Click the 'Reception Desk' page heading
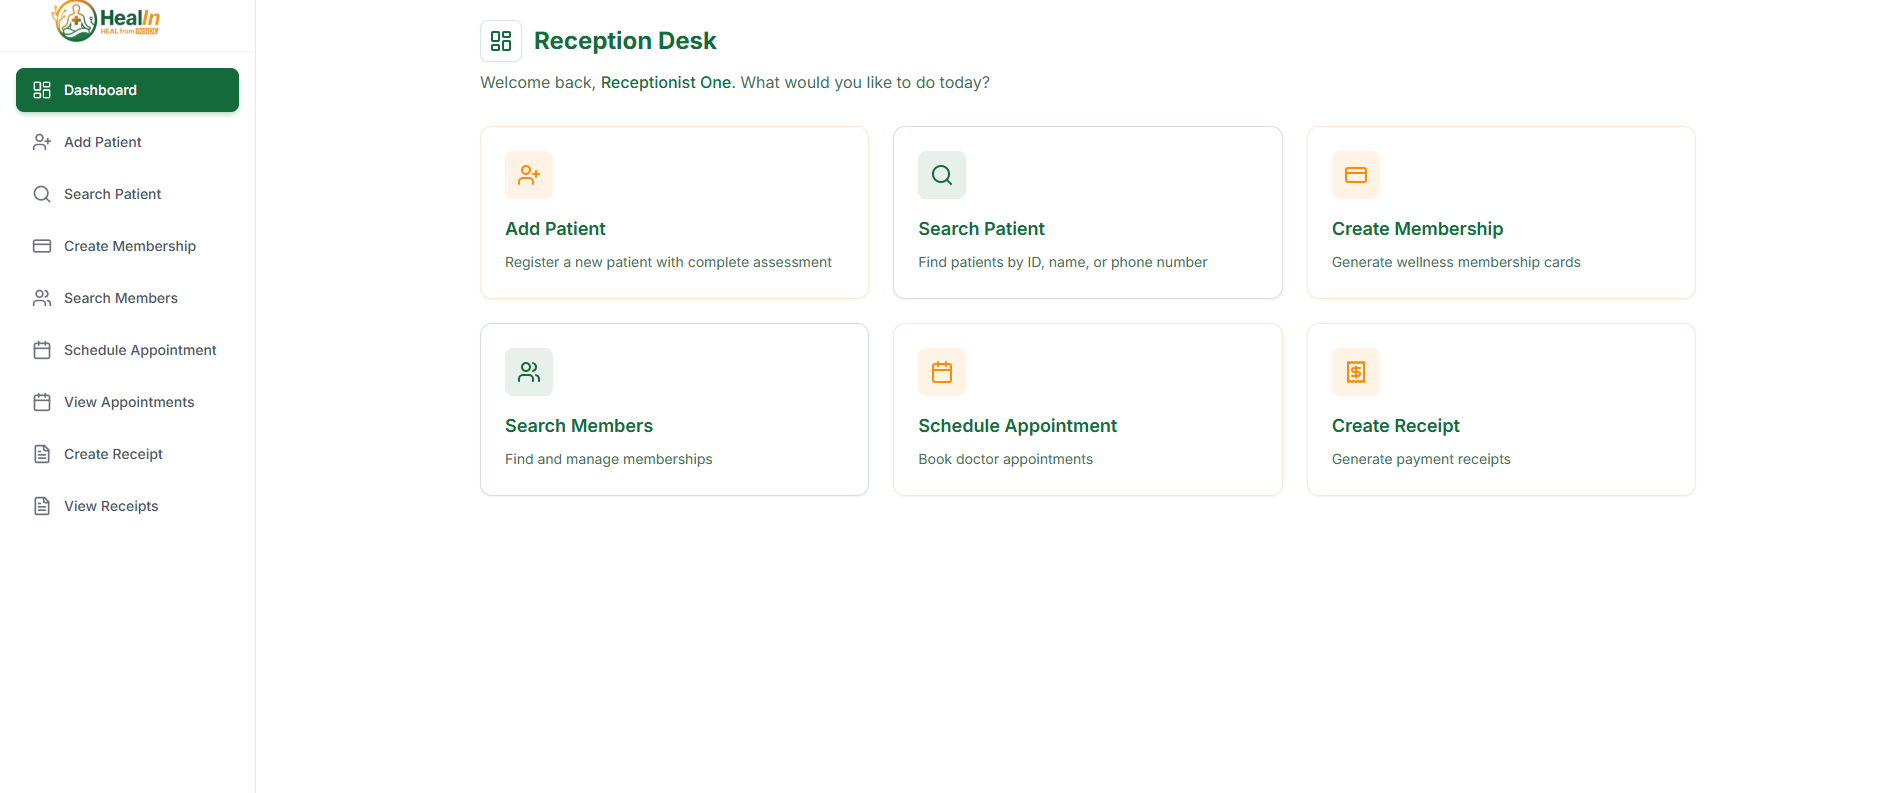The height and width of the screenshot is (793, 1903). tap(625, 41)
